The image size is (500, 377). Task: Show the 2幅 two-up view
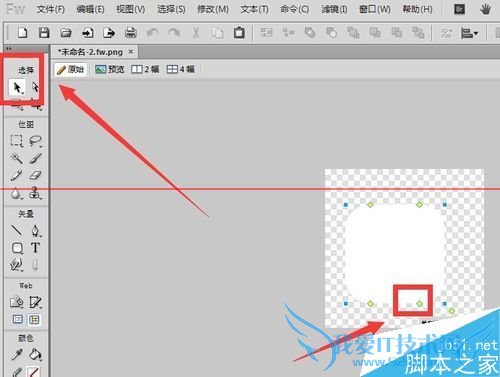(x=145, y=69)
